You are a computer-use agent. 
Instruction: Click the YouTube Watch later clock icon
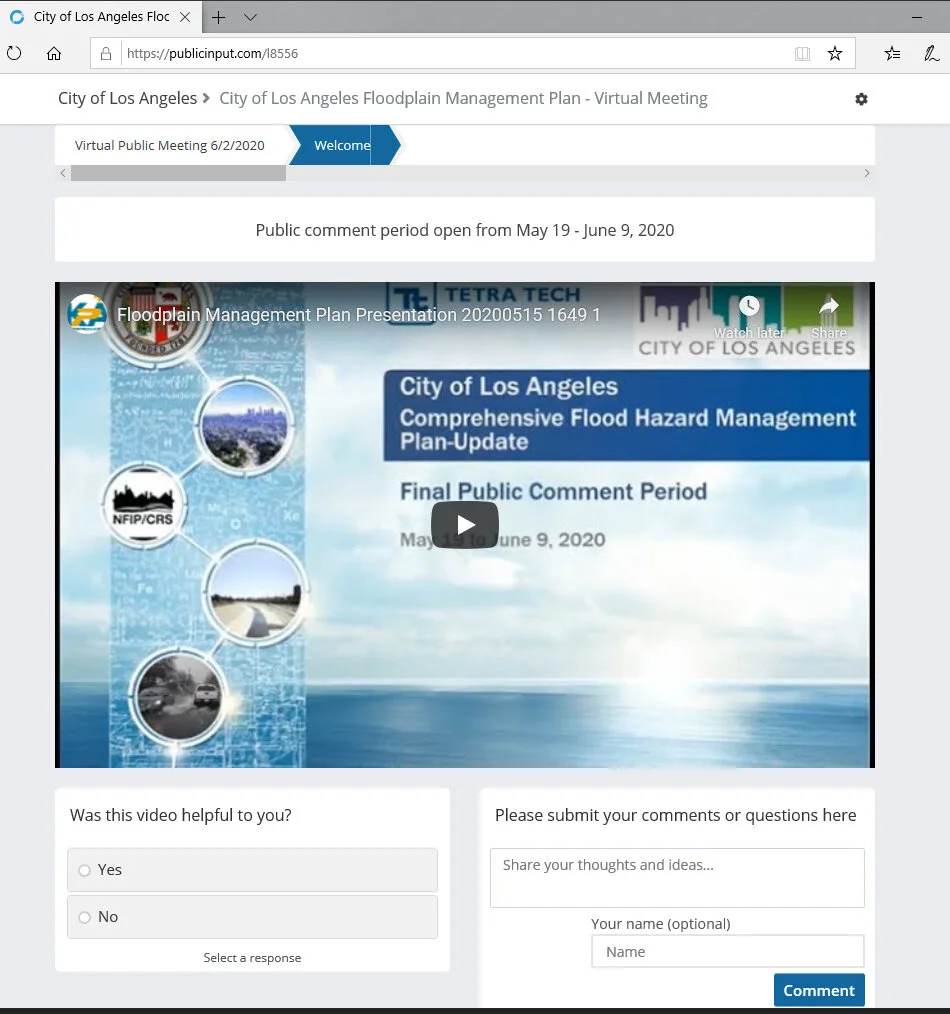pos(749,306)
